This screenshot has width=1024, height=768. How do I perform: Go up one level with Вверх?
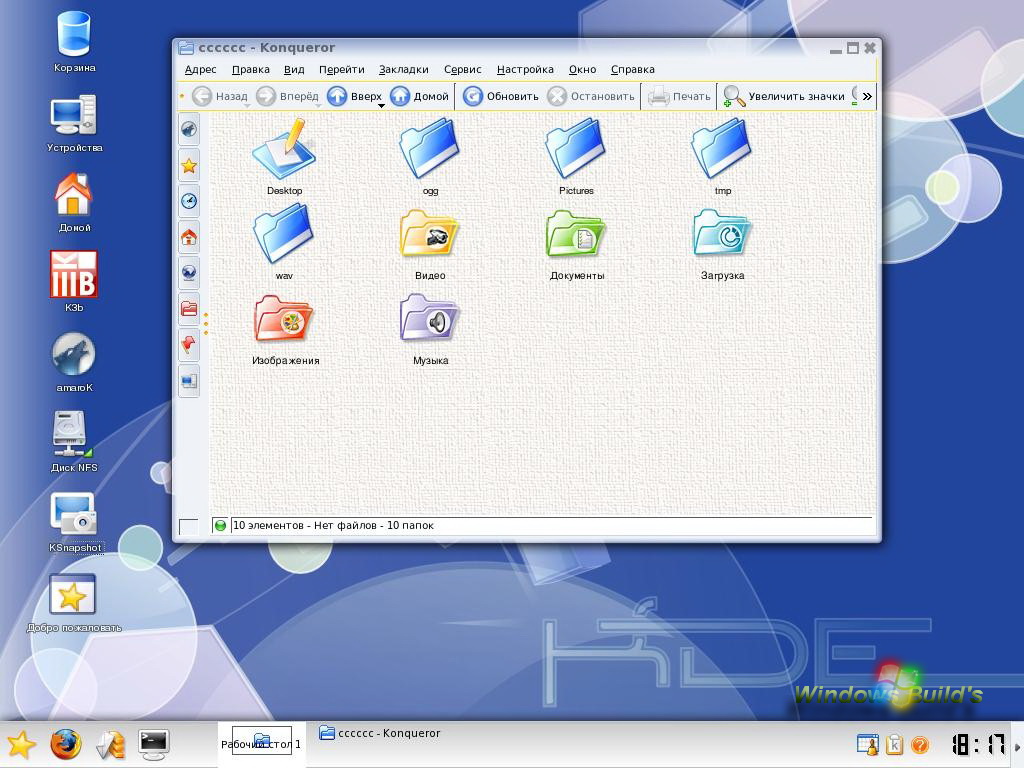point(353,97)
